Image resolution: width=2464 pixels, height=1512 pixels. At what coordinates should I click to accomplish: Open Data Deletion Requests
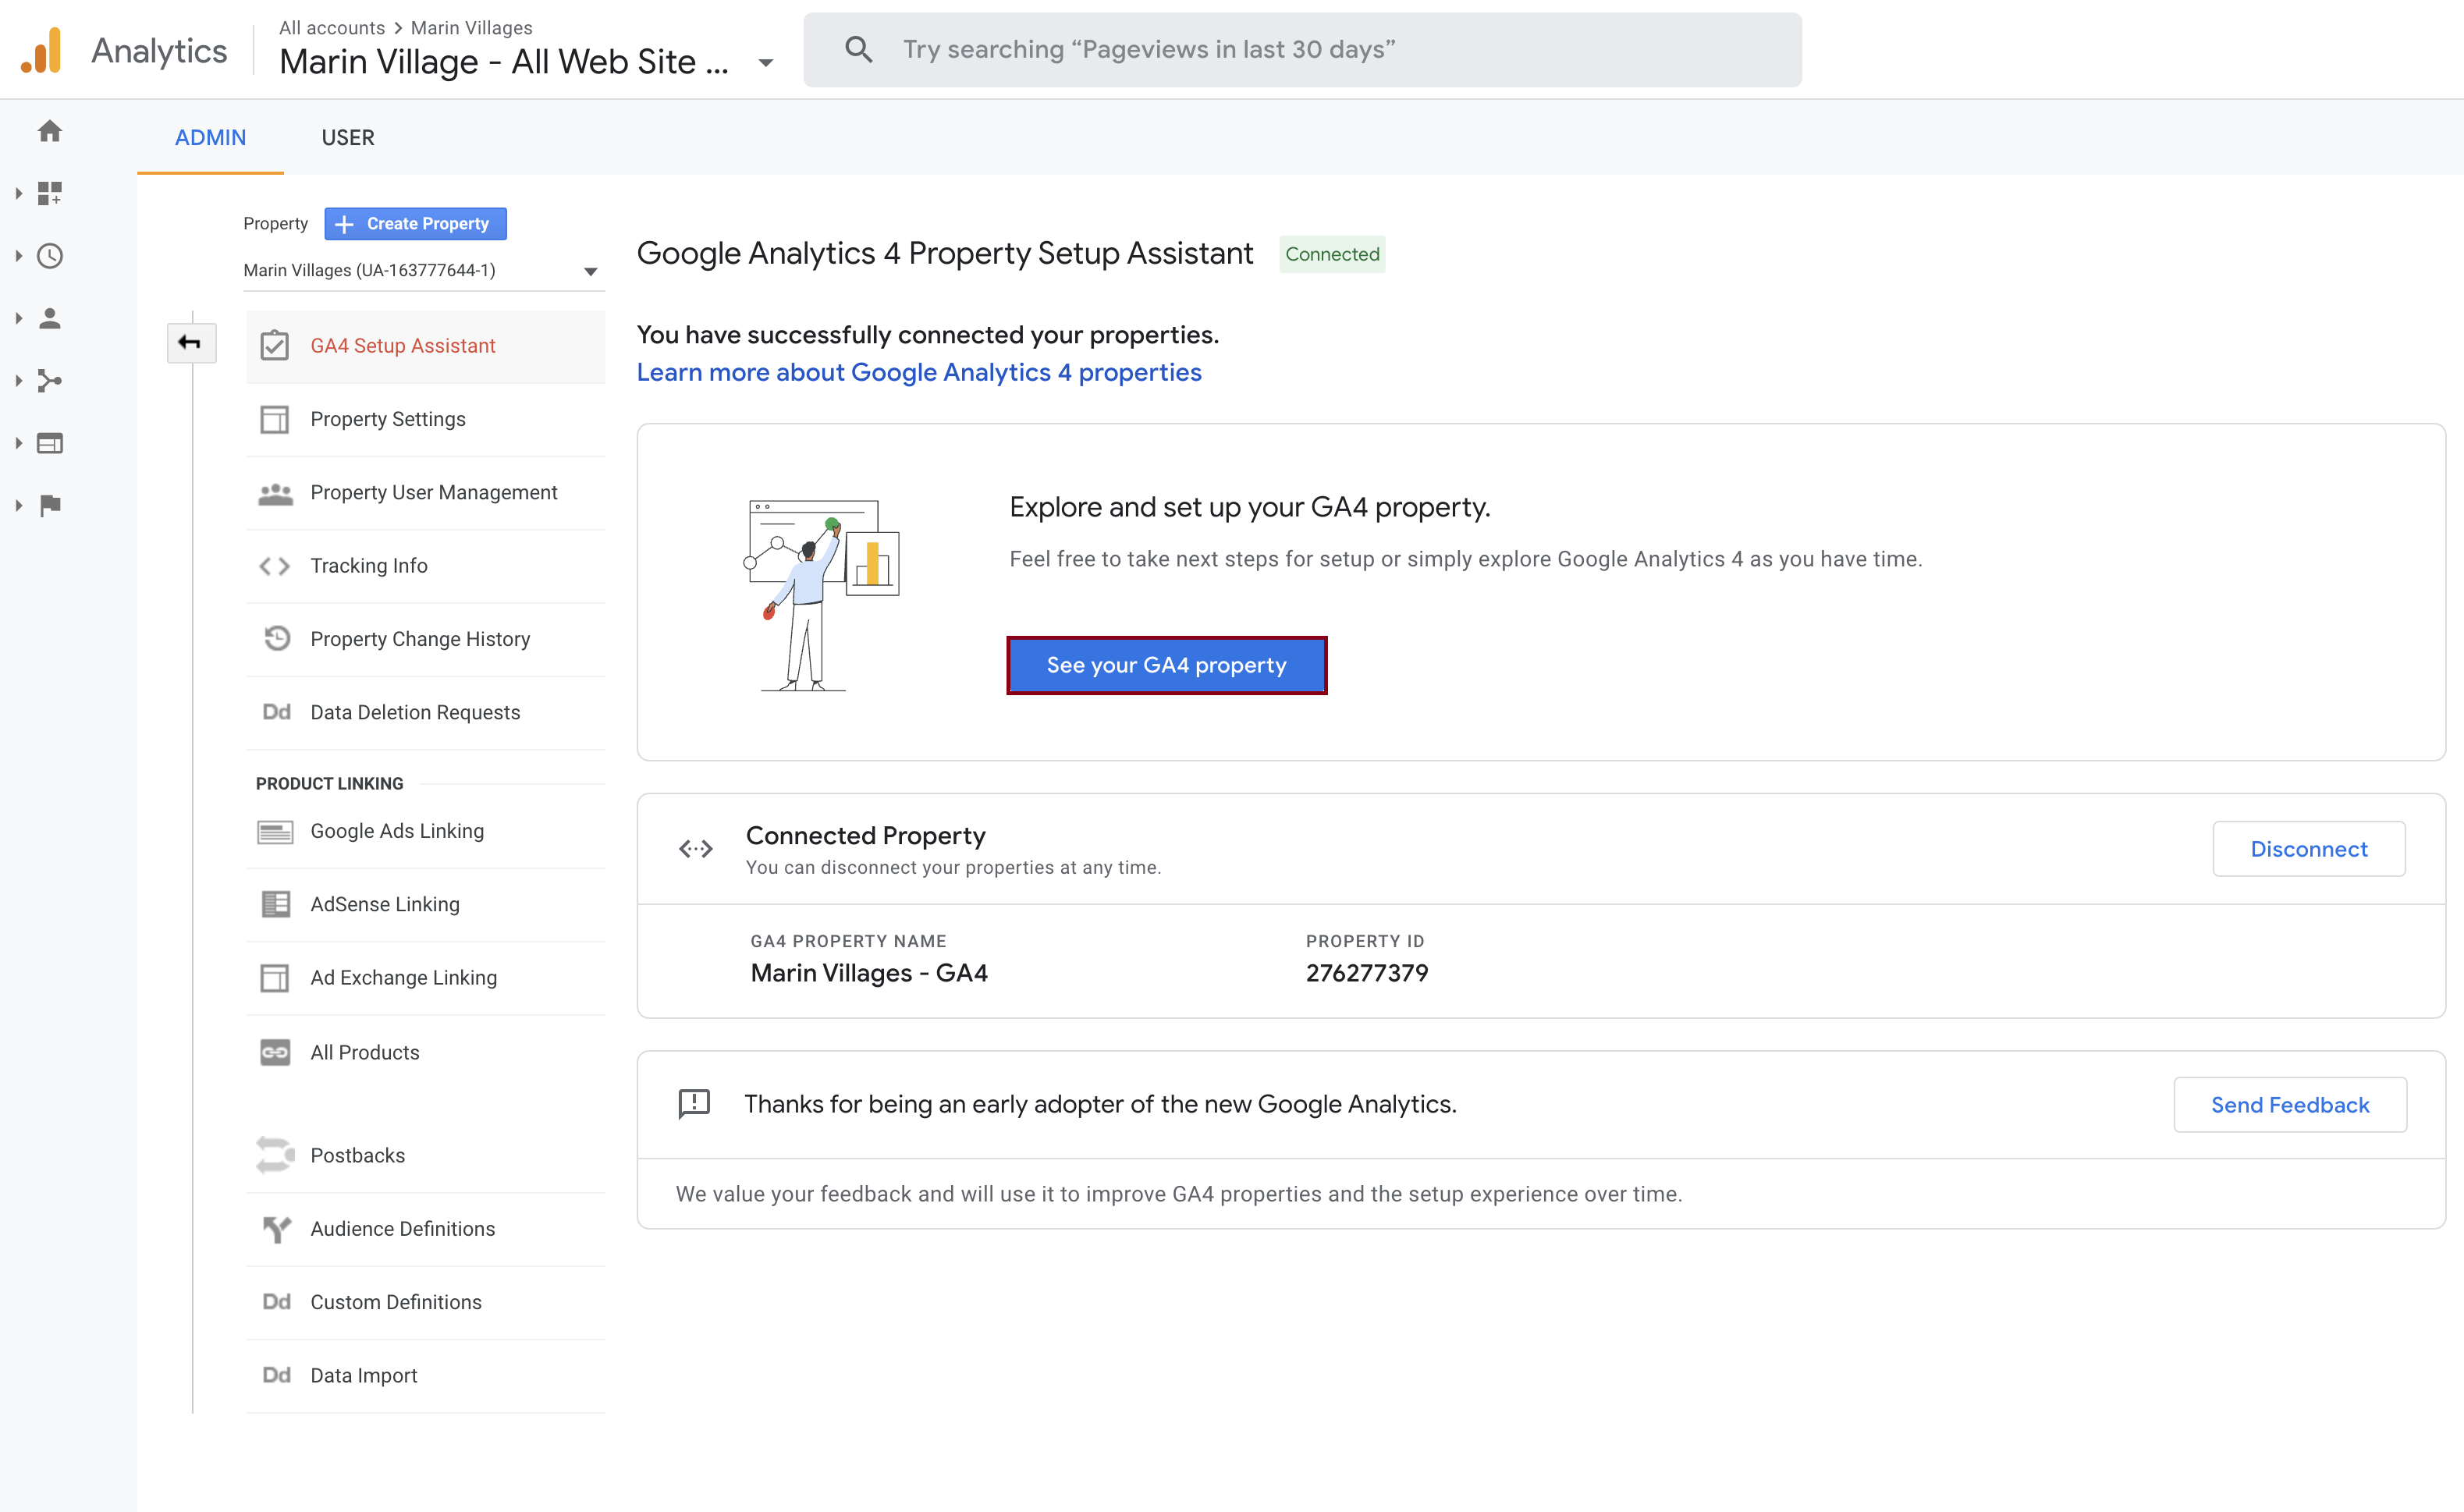(x=426, y=712)
